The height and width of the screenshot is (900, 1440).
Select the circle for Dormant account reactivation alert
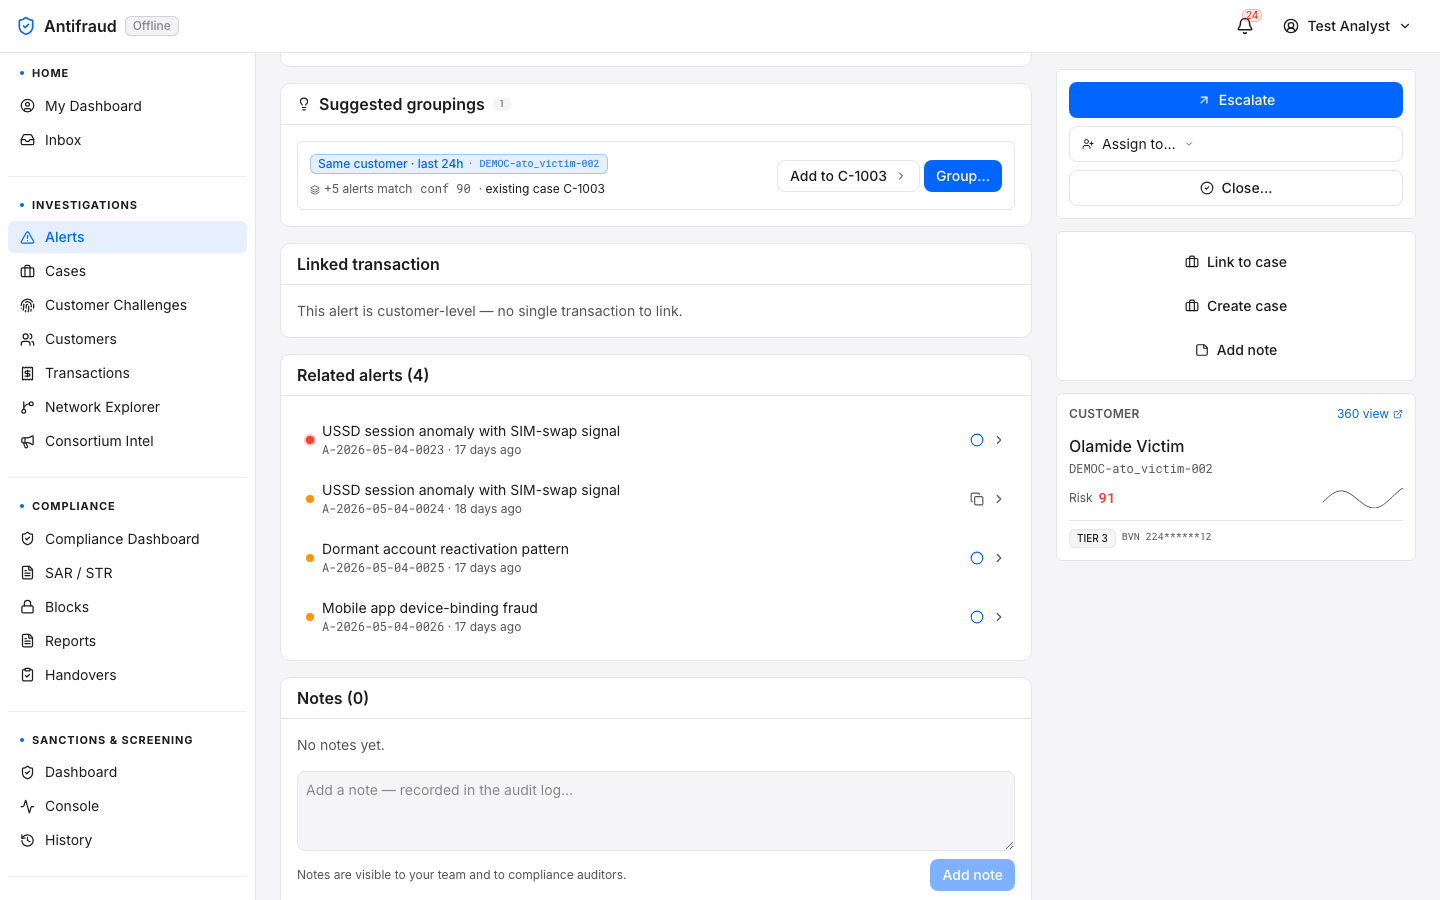pos(977,558)
